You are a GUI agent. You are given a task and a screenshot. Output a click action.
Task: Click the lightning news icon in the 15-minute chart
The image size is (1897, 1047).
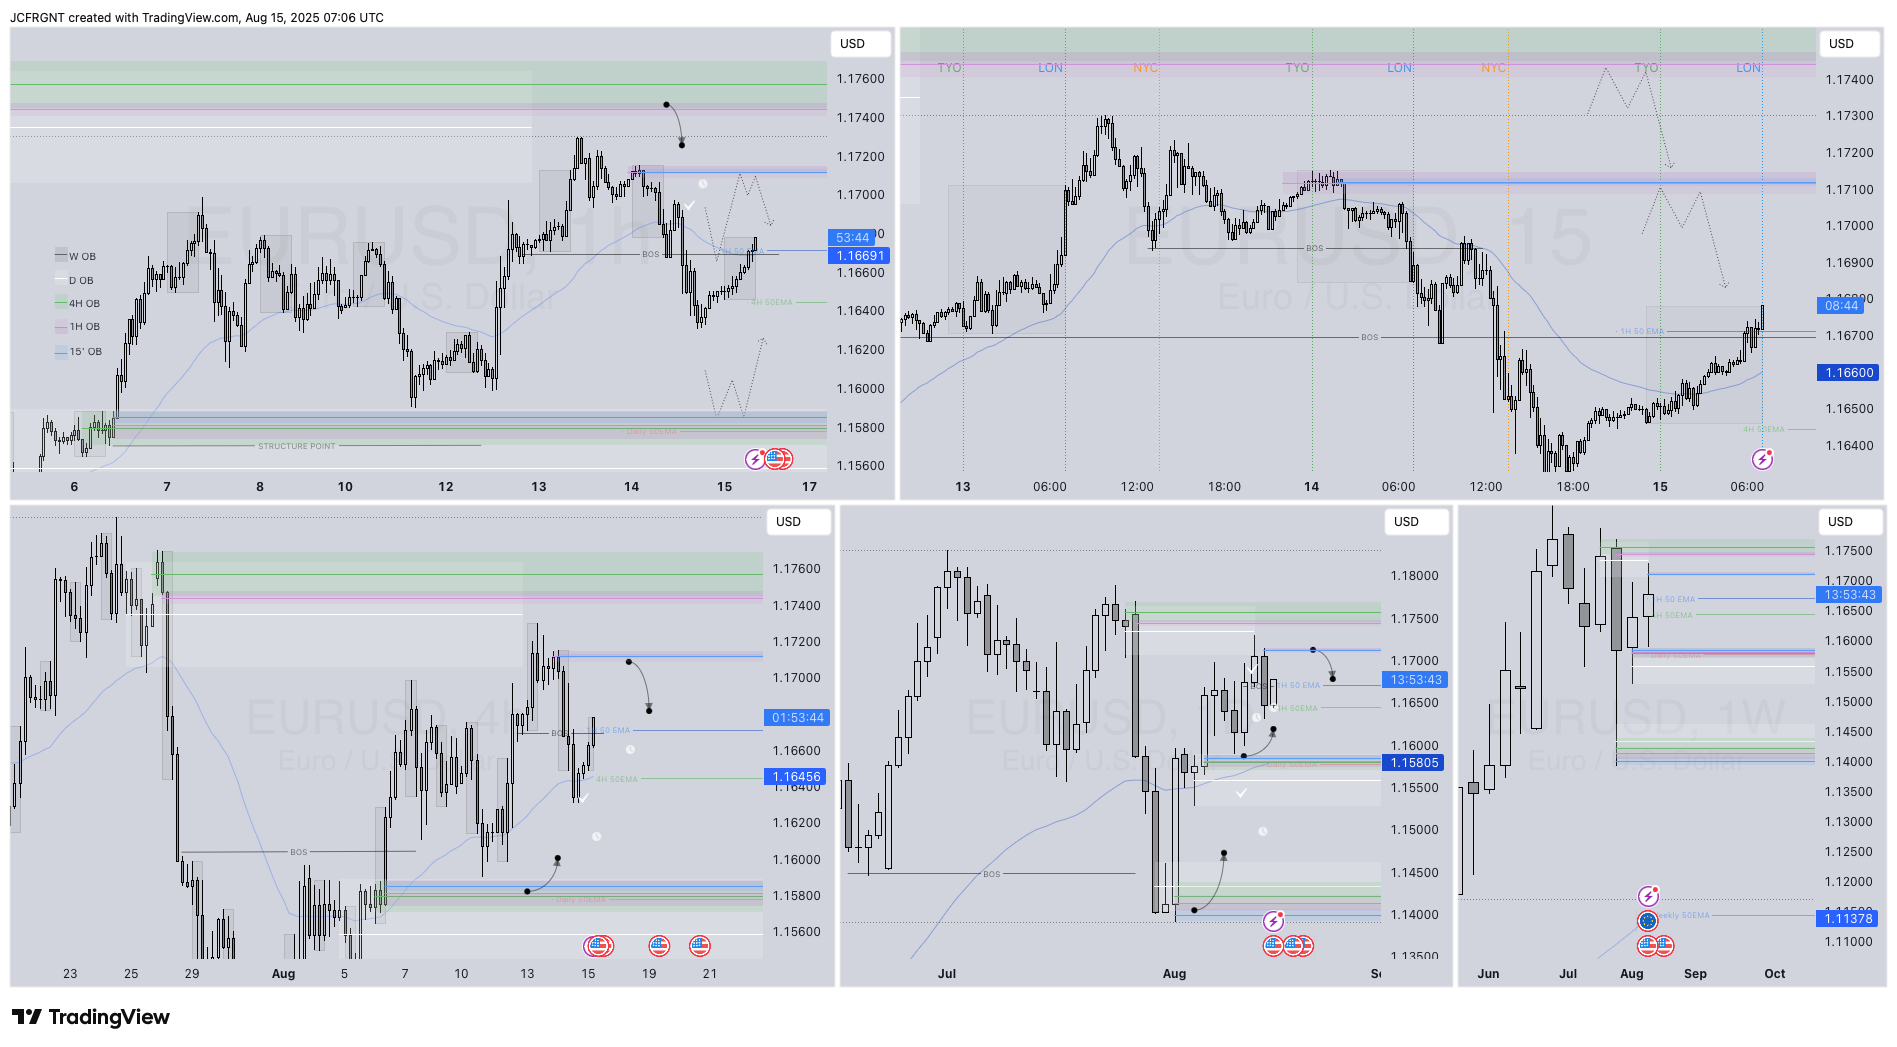pyautogui.click(x=1762, y=459)
